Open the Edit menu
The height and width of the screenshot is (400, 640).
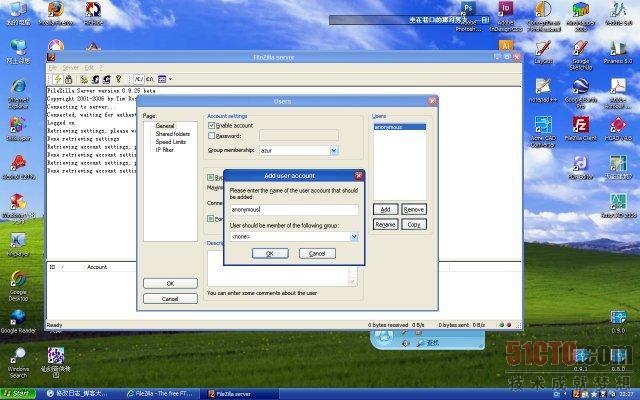89,67
